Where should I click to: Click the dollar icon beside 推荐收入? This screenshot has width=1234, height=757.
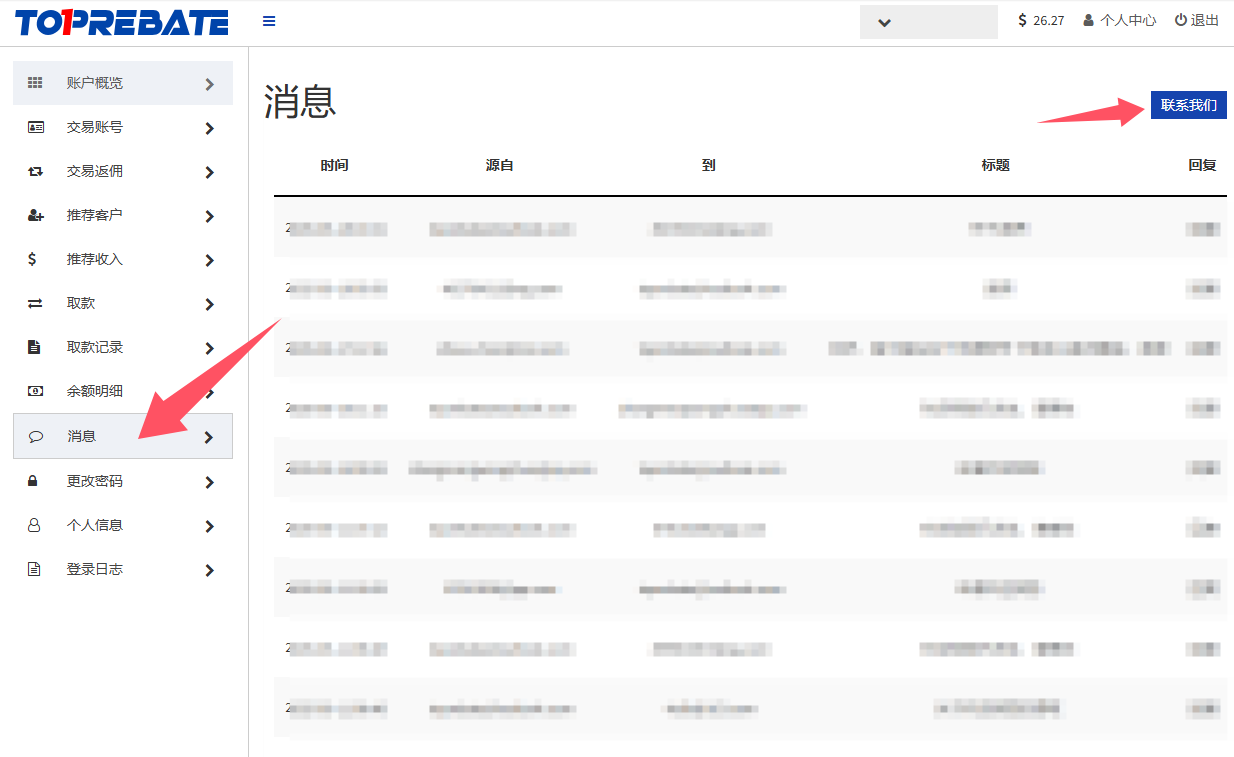point(33,259)
